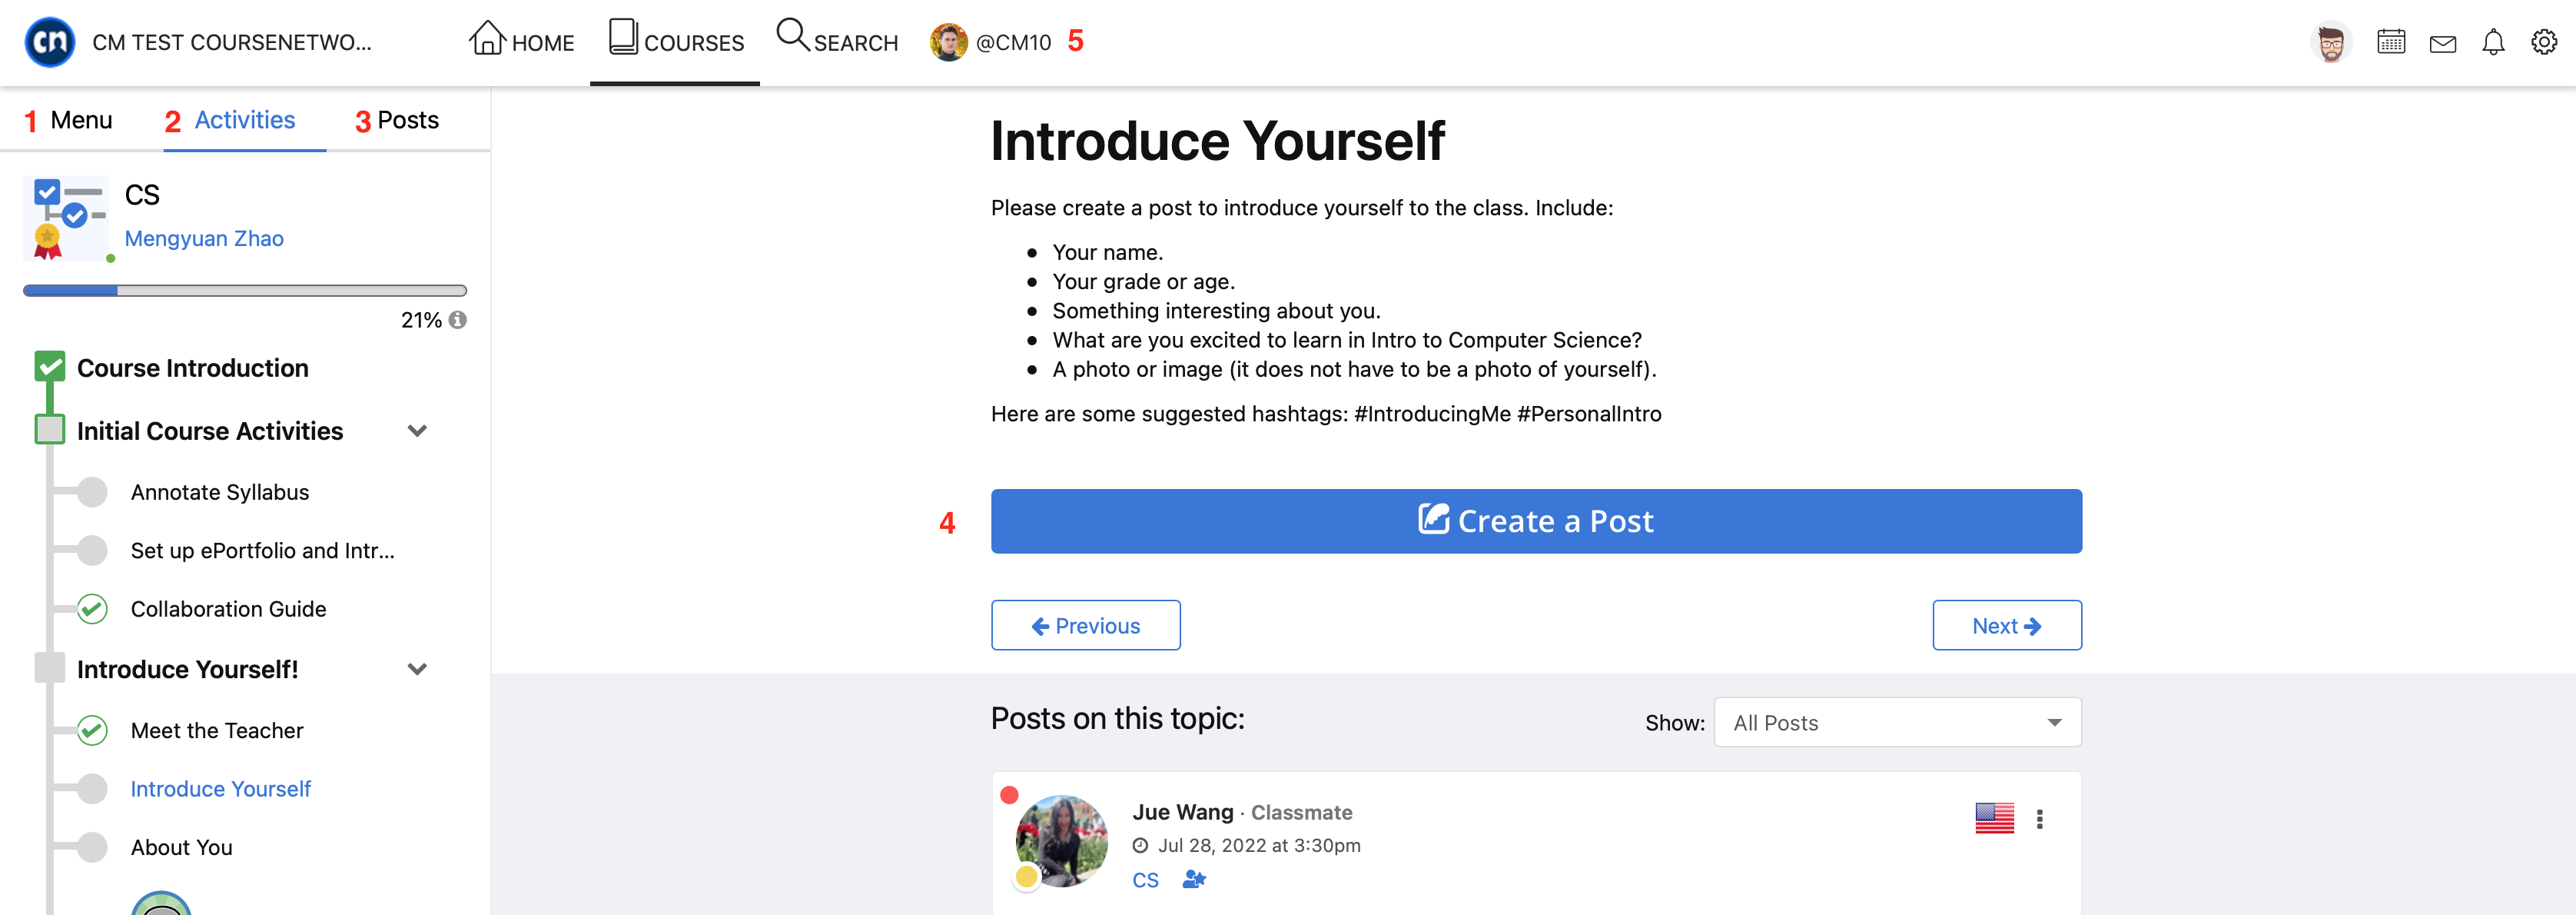Click the post date Jul 28, 2022 at 3:30pm
2576x915 pixels.
(1259, 845)
